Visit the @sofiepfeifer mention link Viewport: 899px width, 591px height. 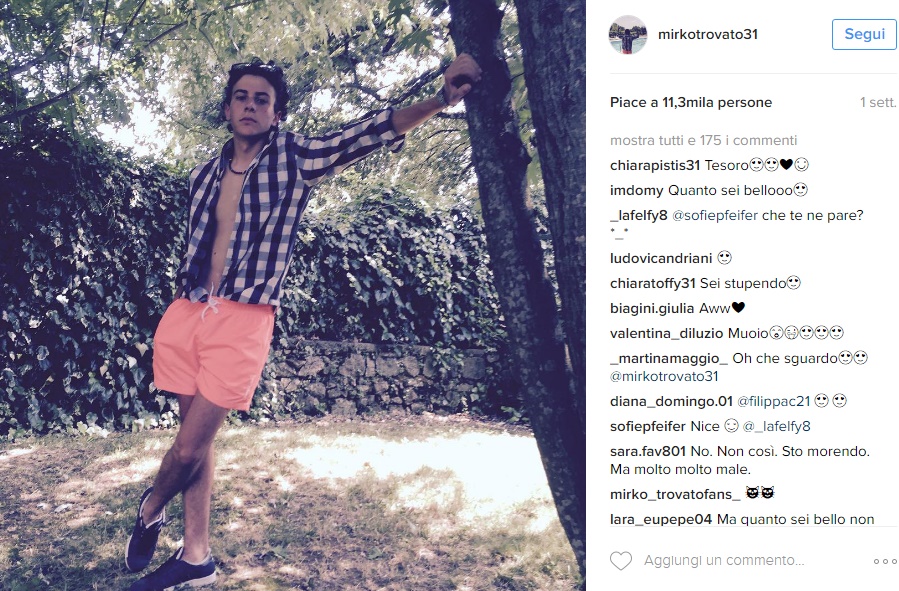(715, 216)
